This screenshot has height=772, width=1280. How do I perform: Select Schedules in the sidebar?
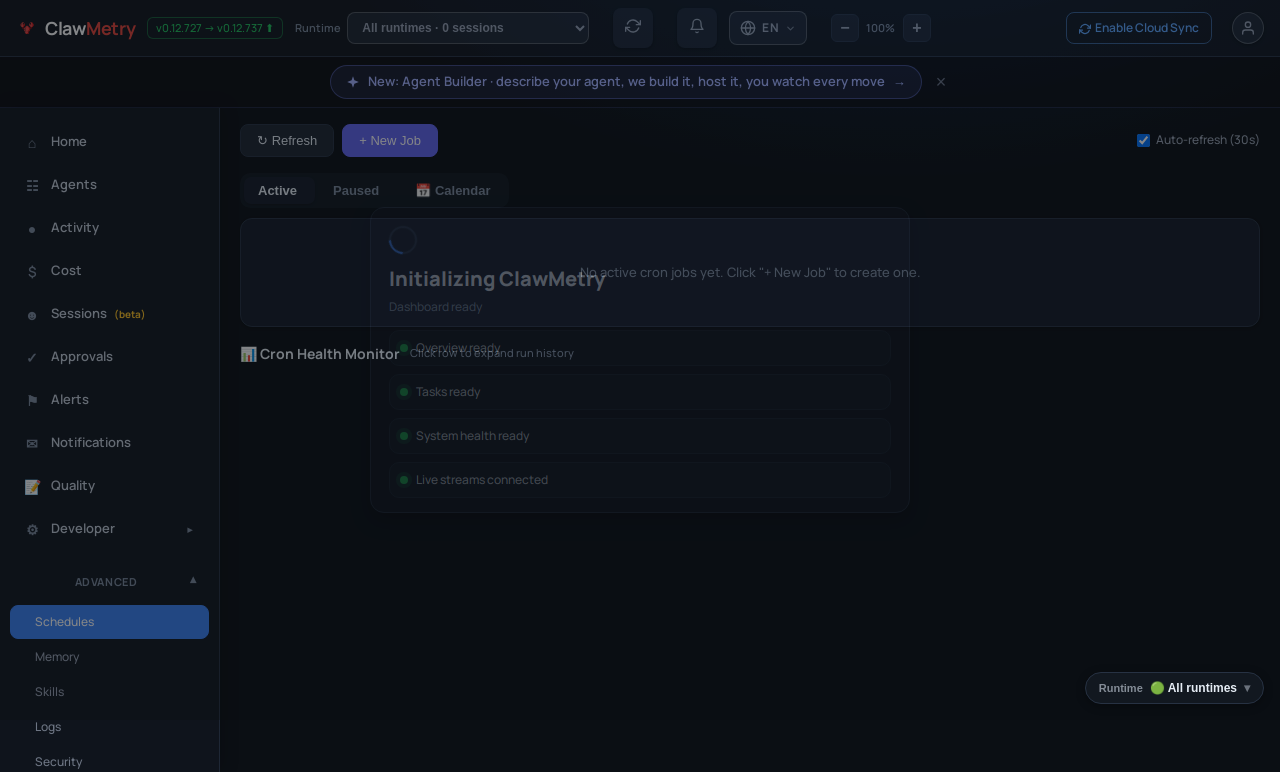point(110,622)
